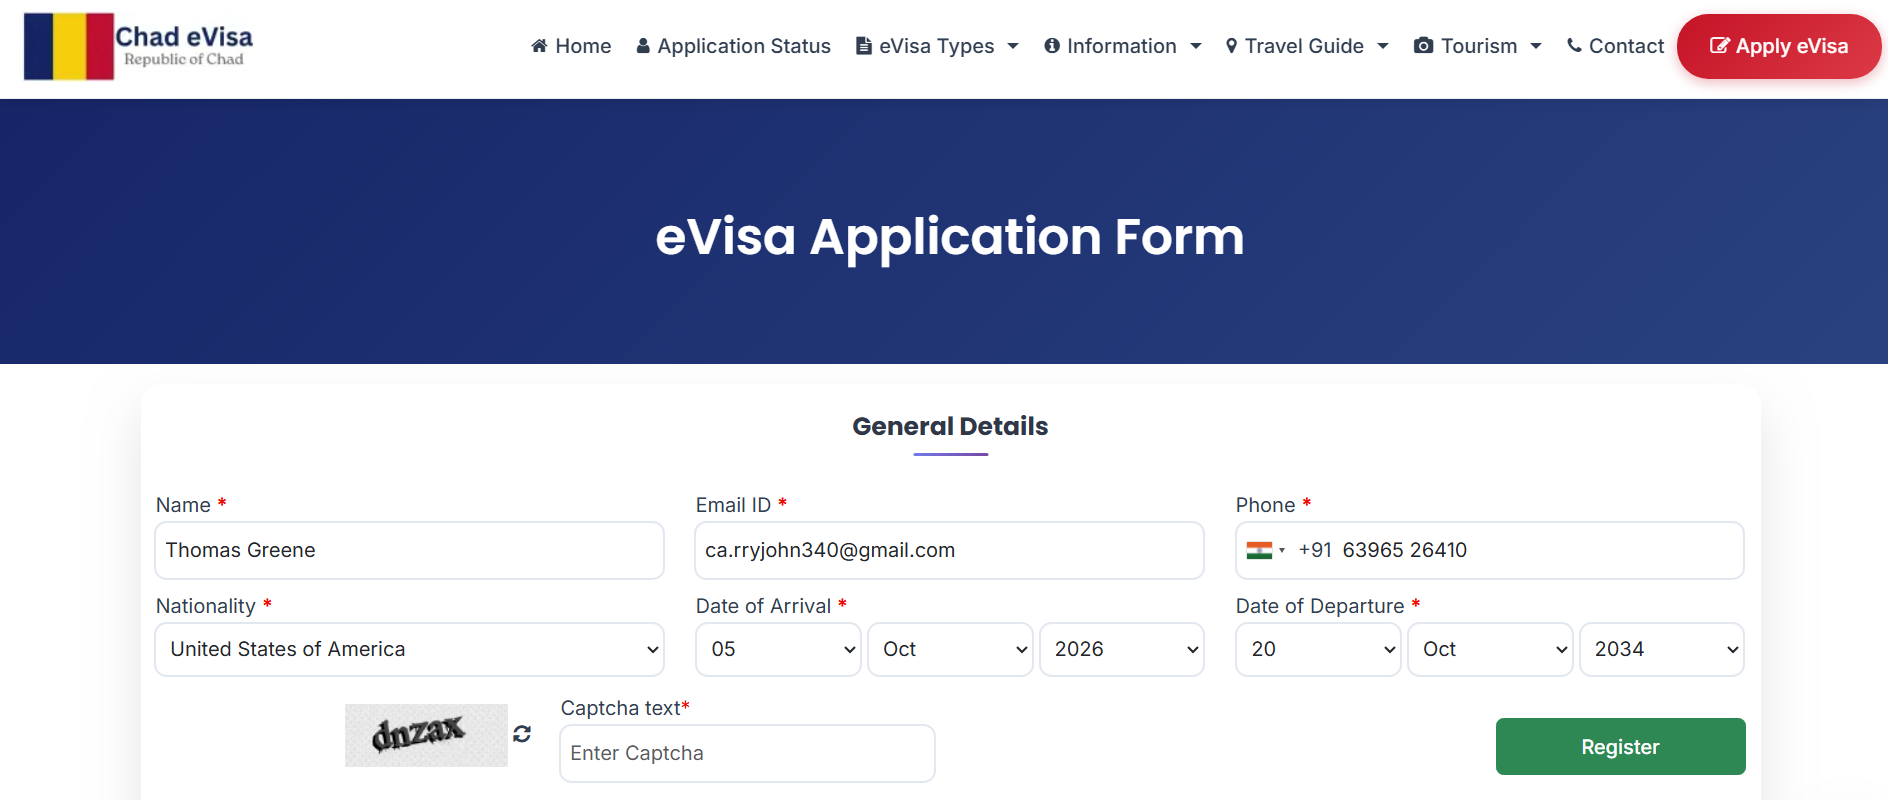This screenshot has width=1888, height=800.
Task: Click the Contact phone icon
Action: 1574,46
